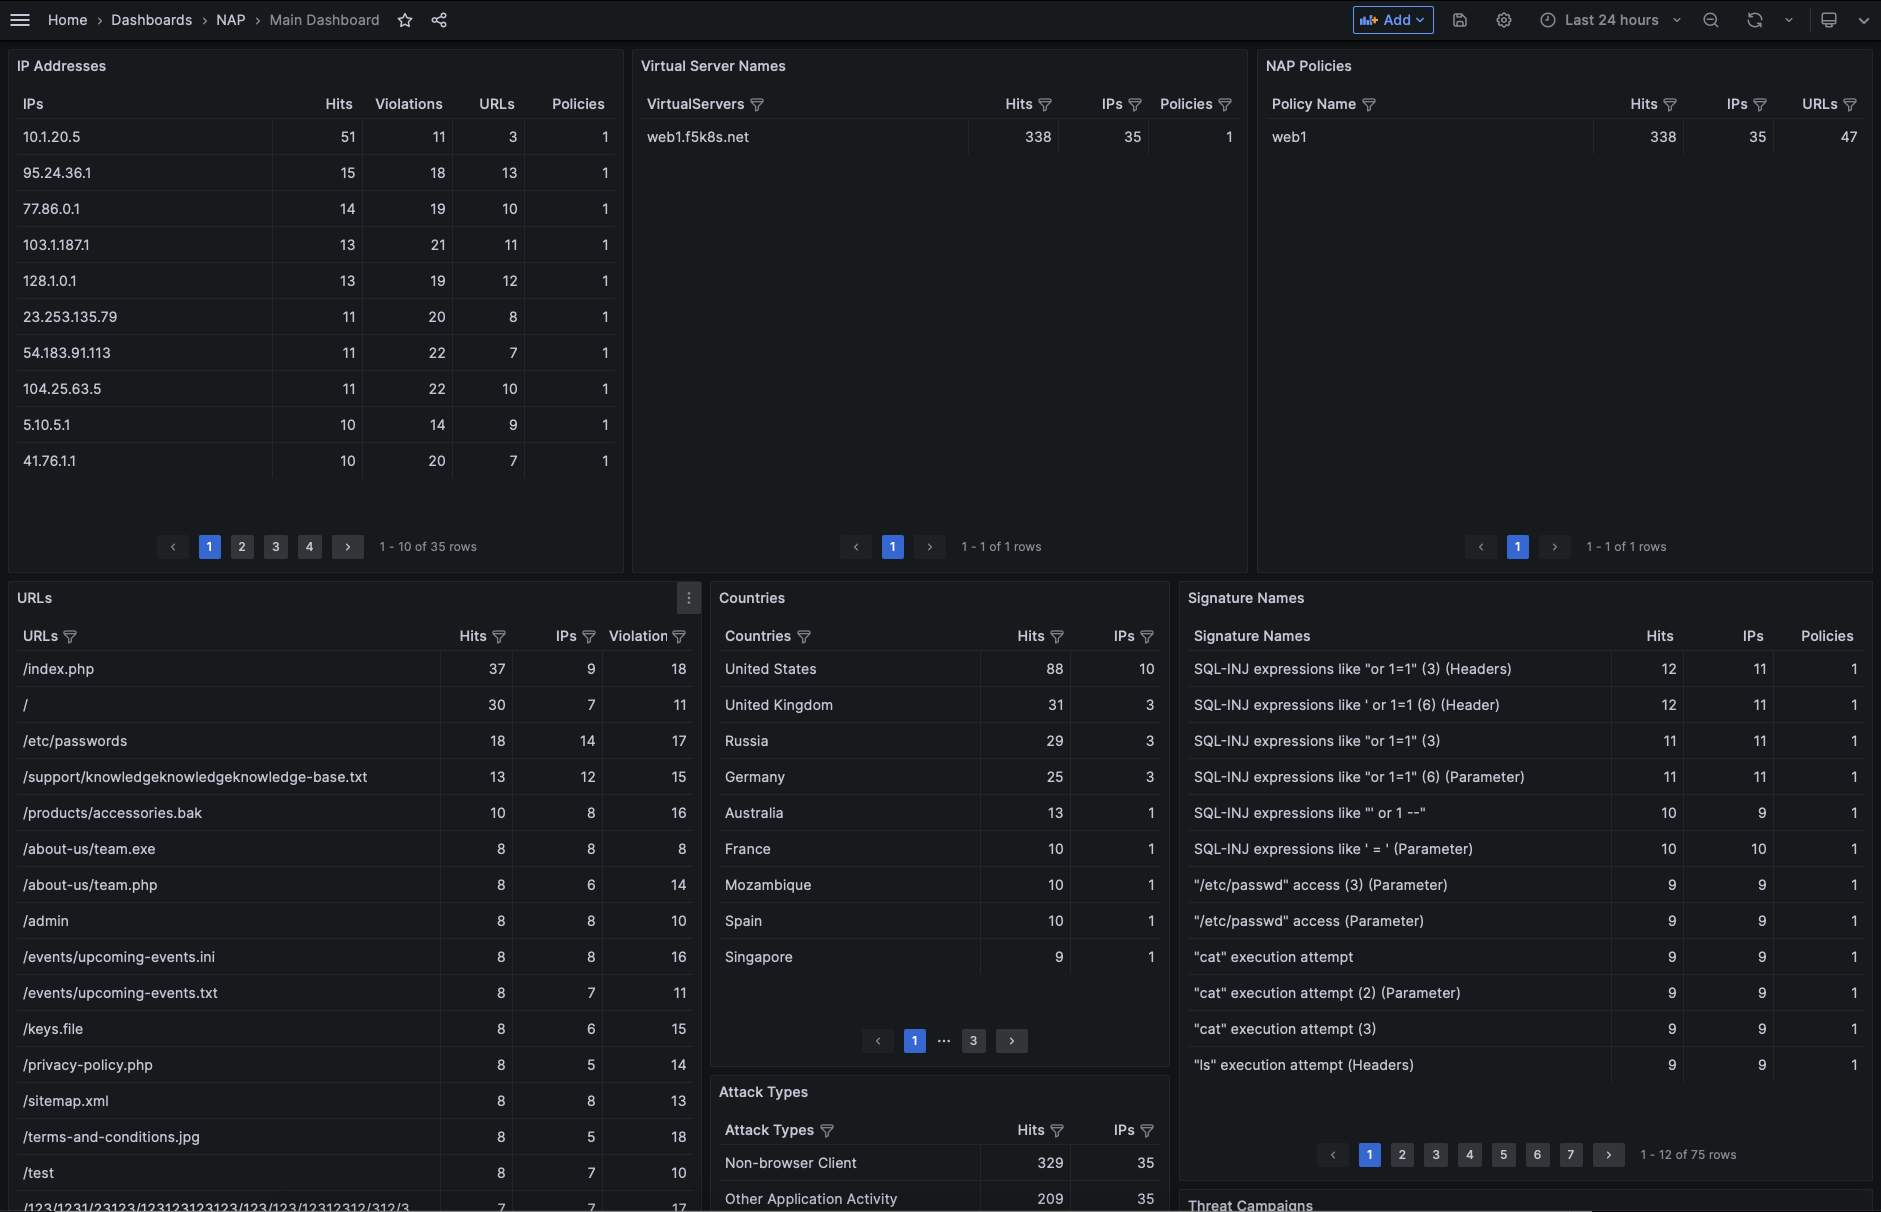1881x1212 pixels.
Task: Select United Kingdom in Countries table
Action: [779, 705]
